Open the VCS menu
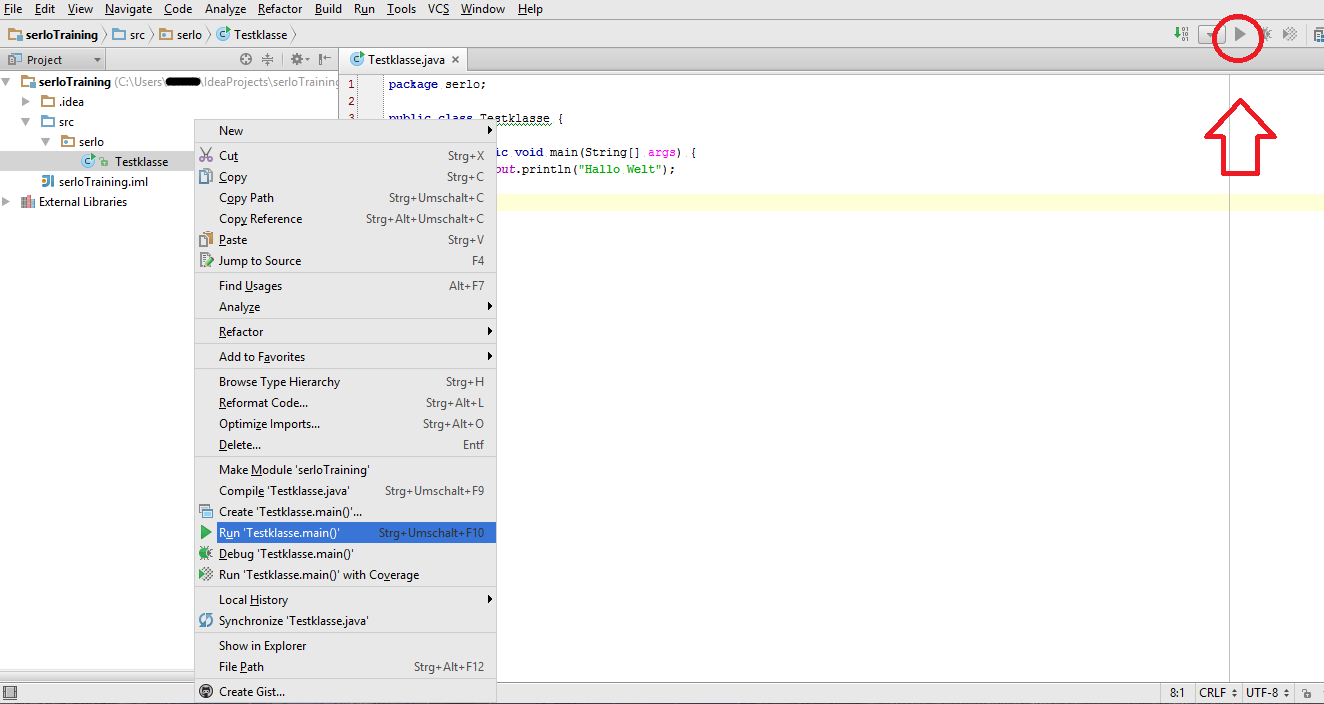Viewport: 1324px width, 704px height. [x=439, y=9]
